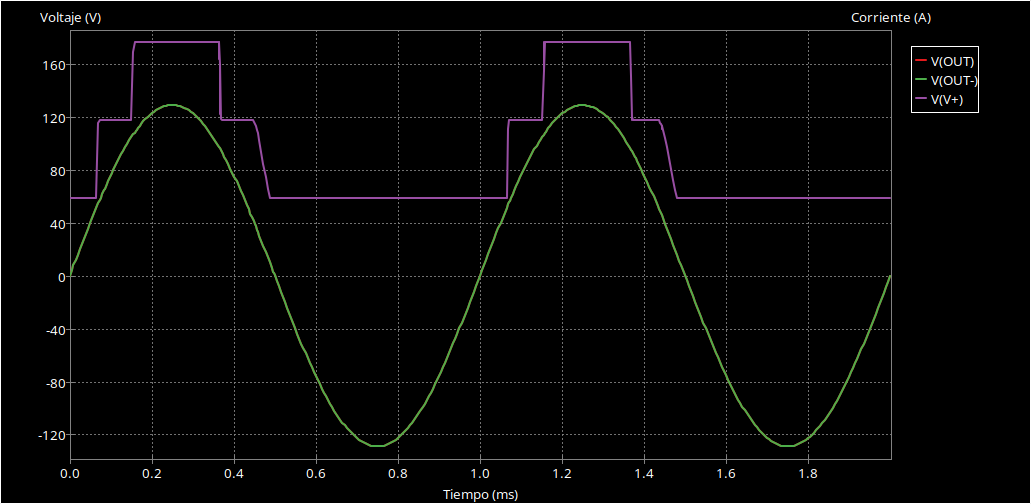The height and width of the screenshot is (504, 1031).
Task: Click the 0.6 time axis tick label
Action: click(316, 473)
